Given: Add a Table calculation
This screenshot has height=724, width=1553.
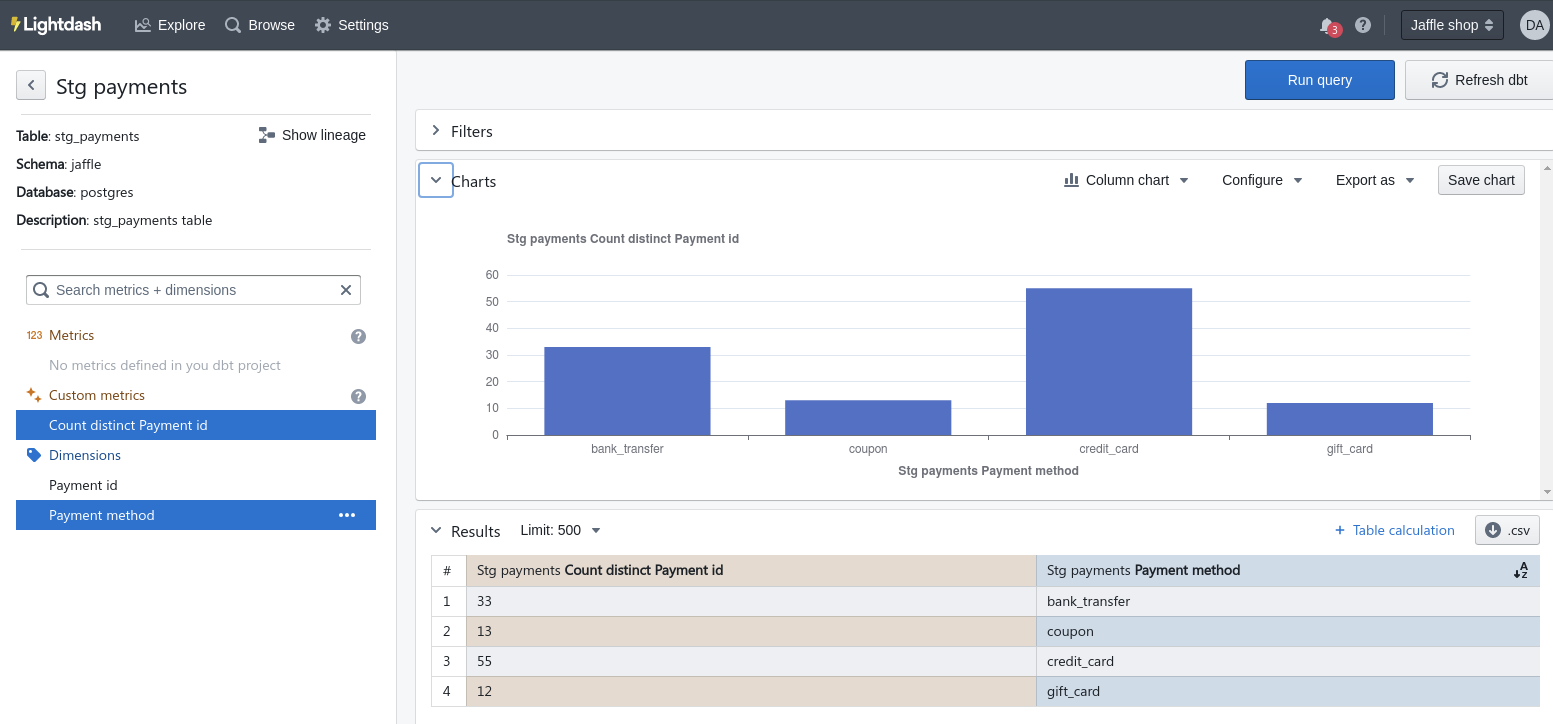Looking at the screenshot, I should 1394,530.
